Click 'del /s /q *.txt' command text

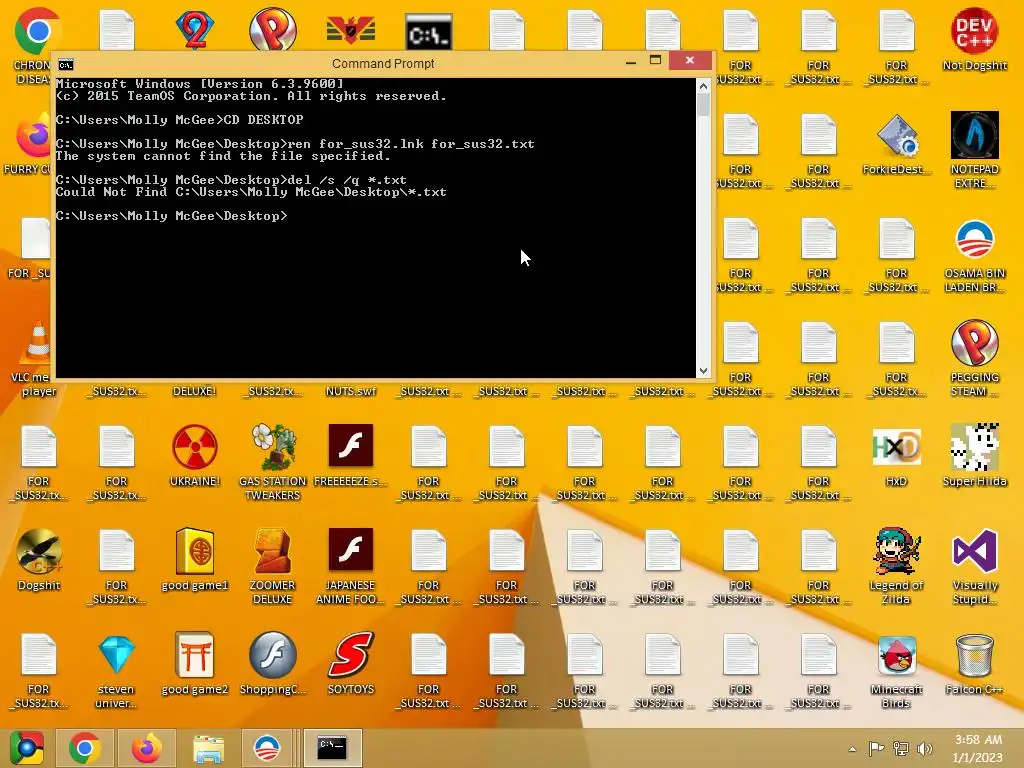(347, 180)
